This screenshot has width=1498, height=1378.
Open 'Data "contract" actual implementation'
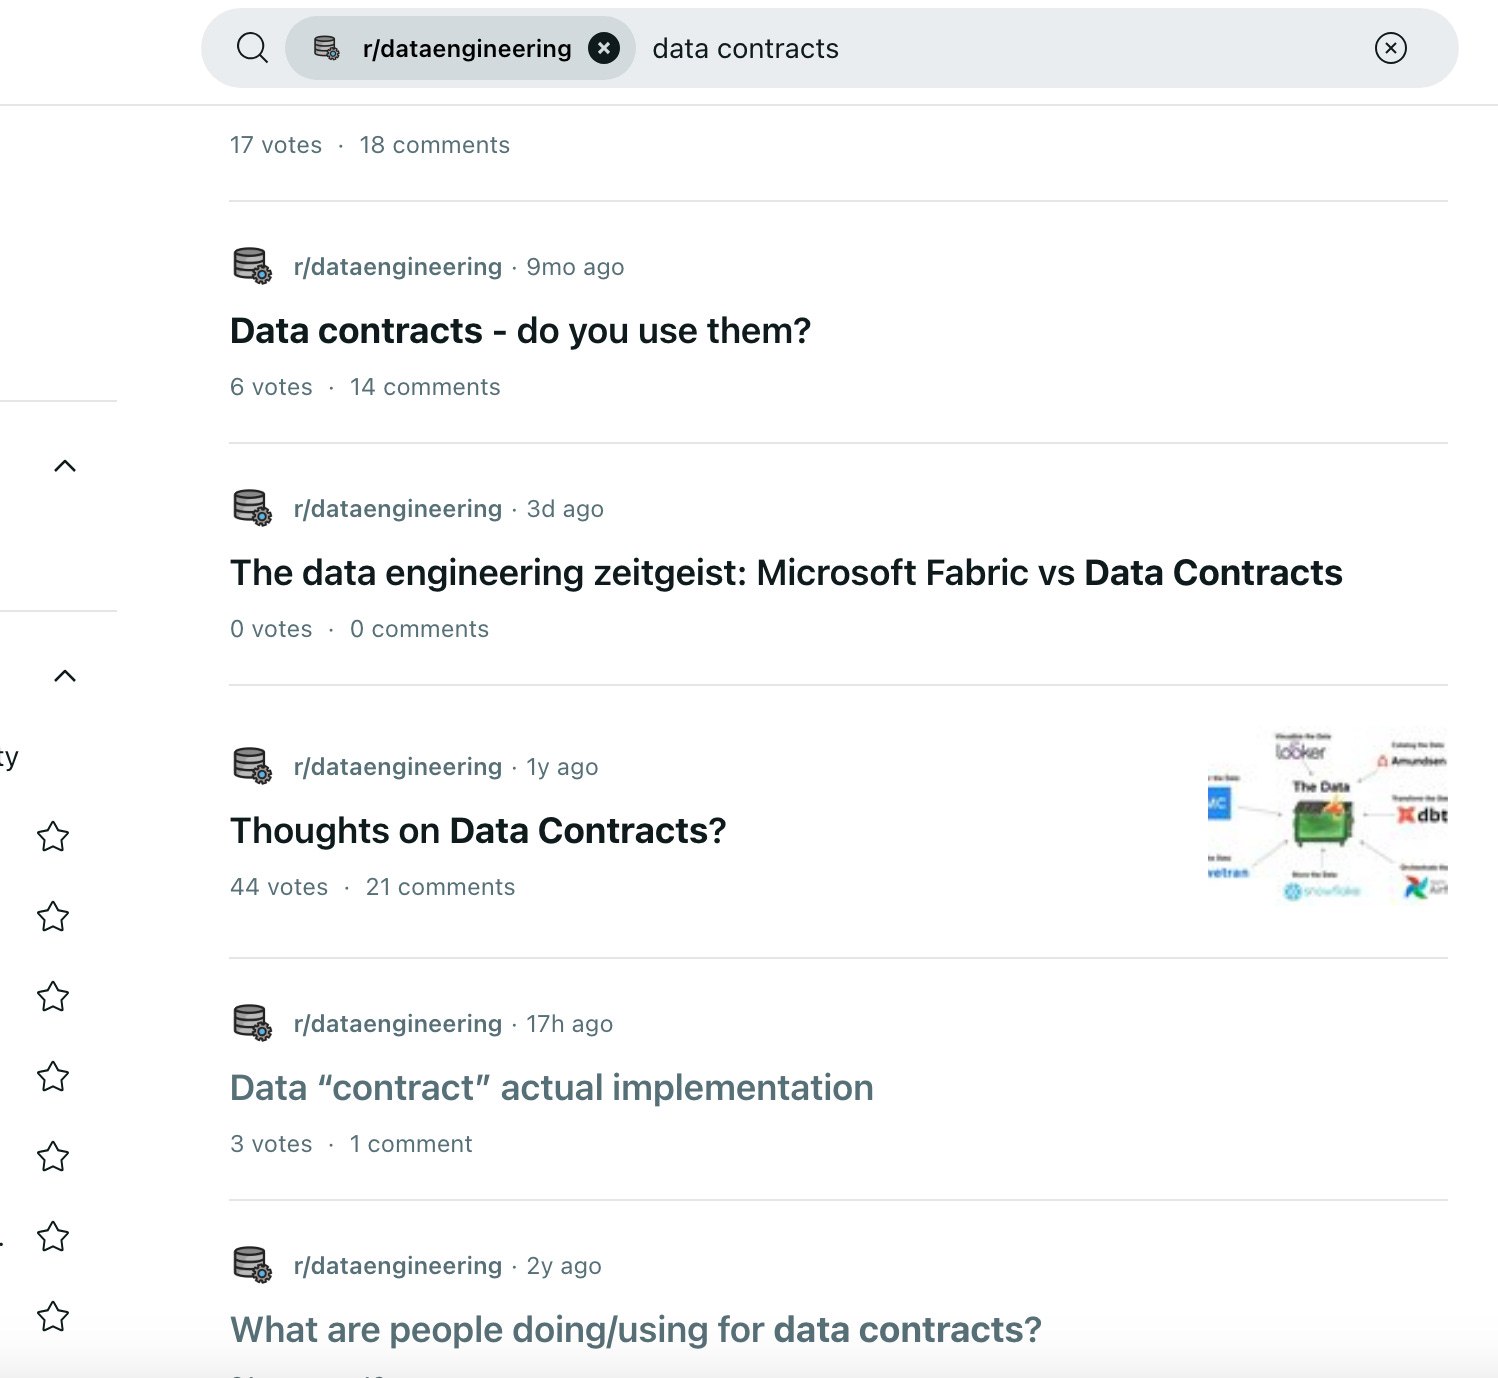[x=551, y=1087]
